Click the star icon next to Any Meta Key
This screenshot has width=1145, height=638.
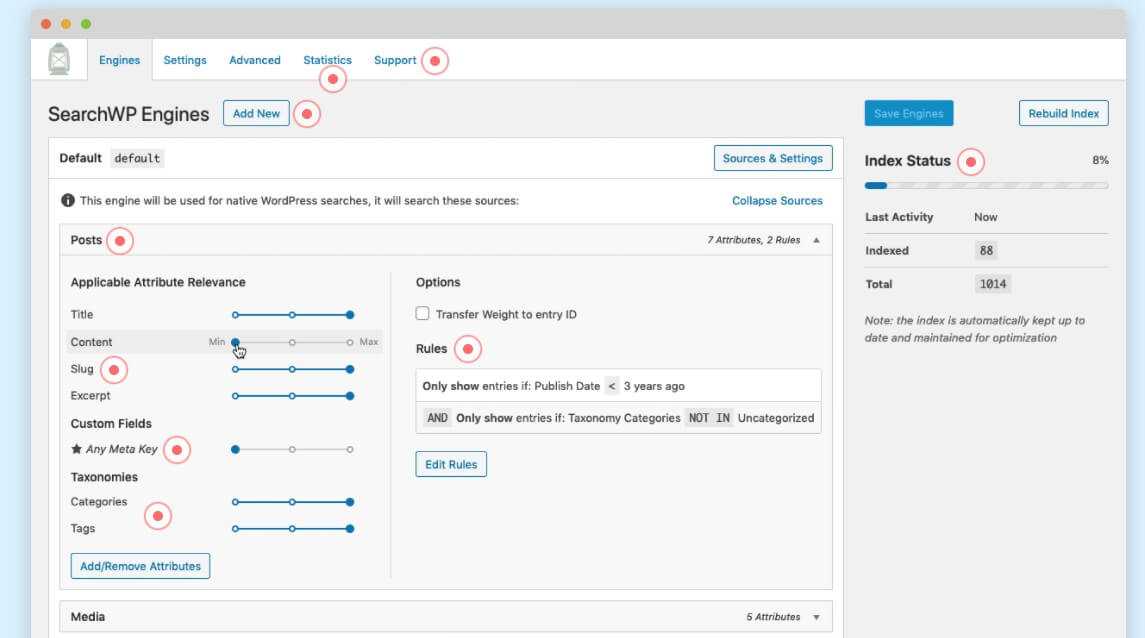pyautogui.click(x=76, y=450)
